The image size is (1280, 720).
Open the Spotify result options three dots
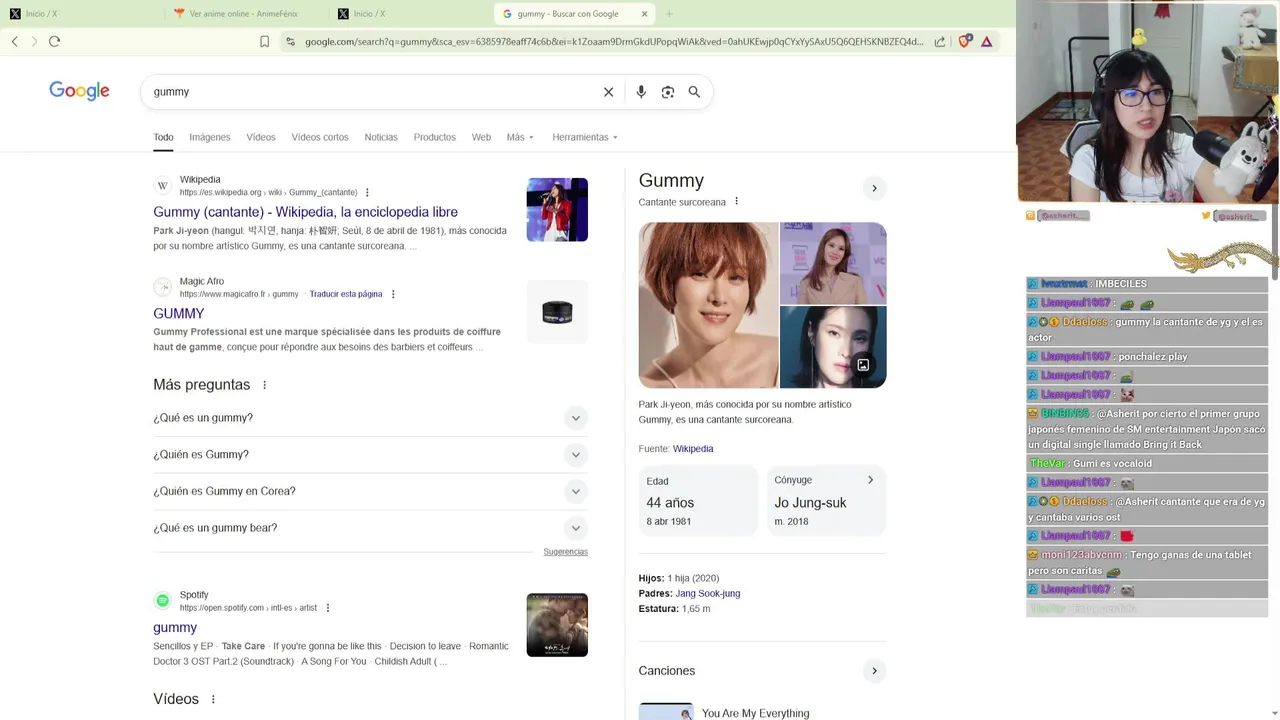tap(327, 608)
